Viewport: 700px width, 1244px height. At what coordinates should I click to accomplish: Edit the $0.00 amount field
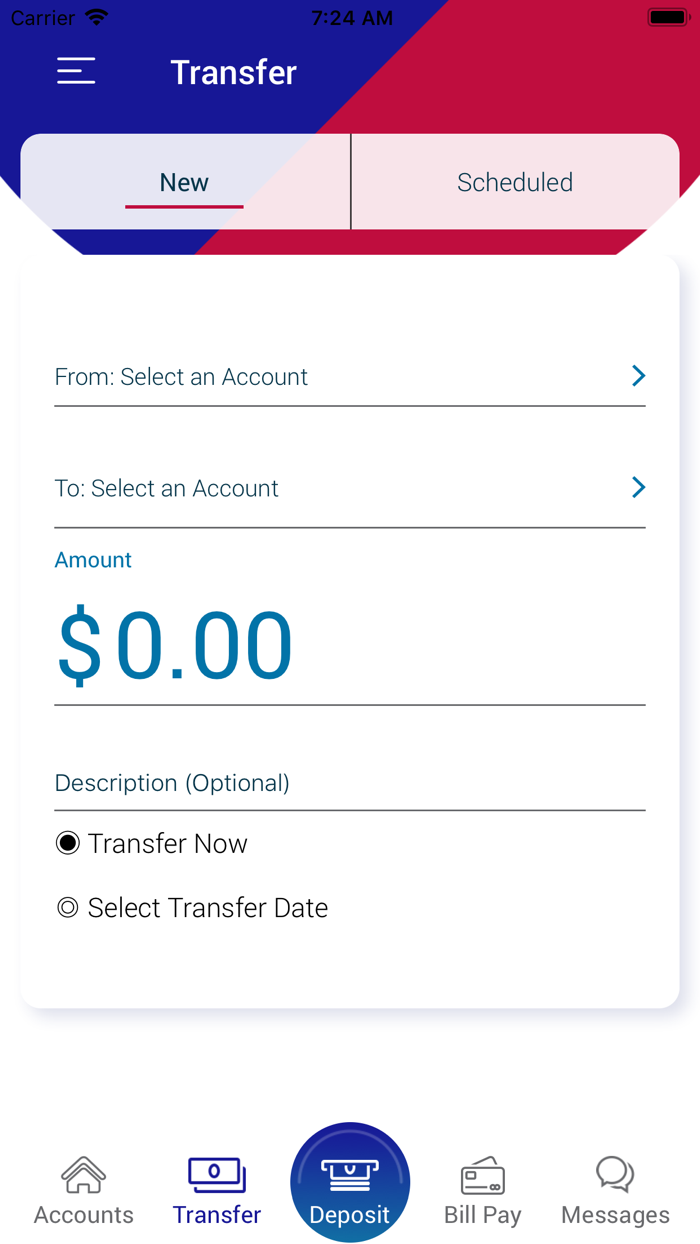[x=175, y=647]
